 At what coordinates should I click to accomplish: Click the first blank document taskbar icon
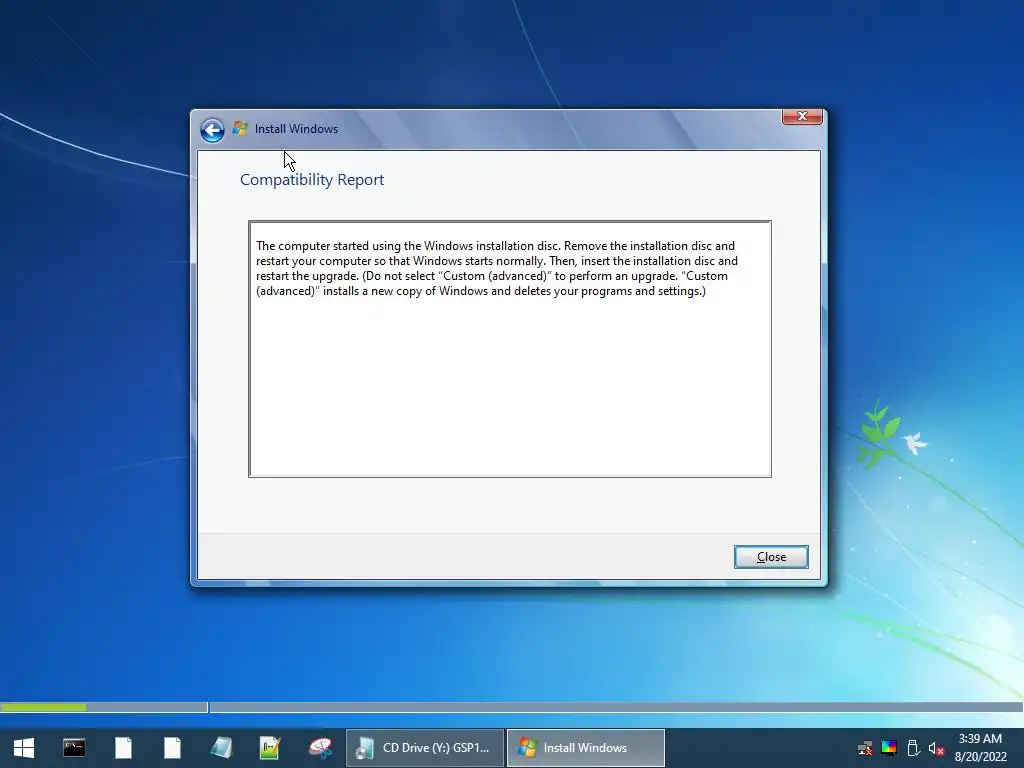123,748
